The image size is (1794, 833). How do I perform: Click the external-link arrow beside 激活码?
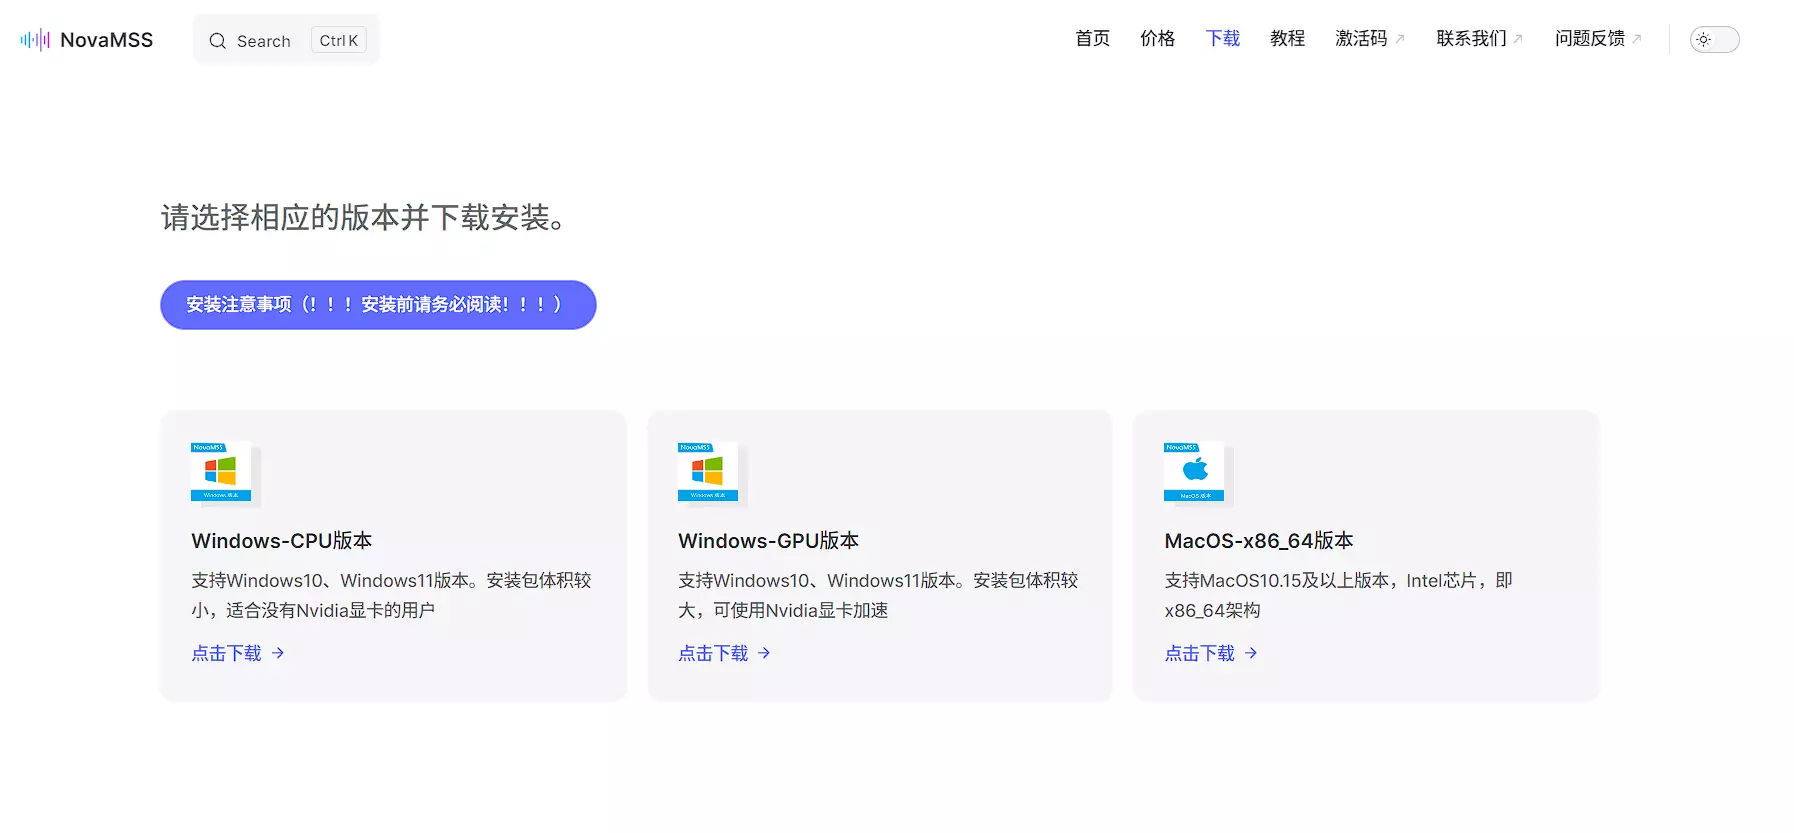[x=1400, y=39]
